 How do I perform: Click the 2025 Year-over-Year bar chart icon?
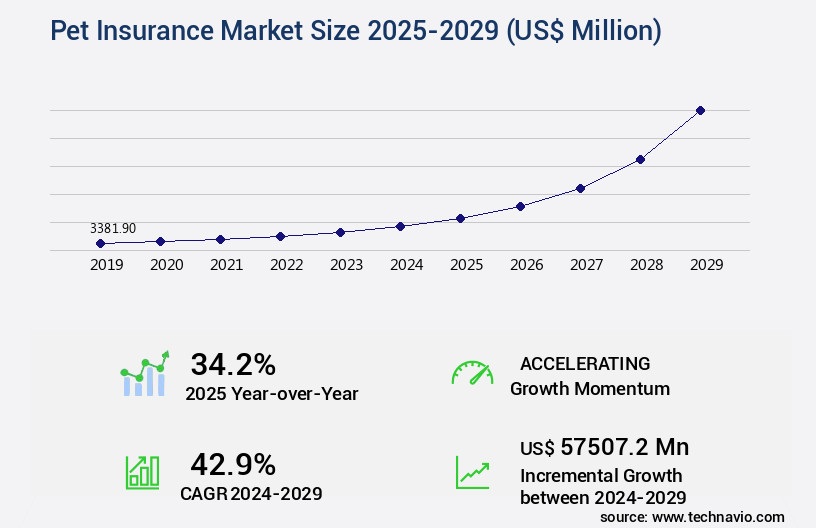click(146, 375)
